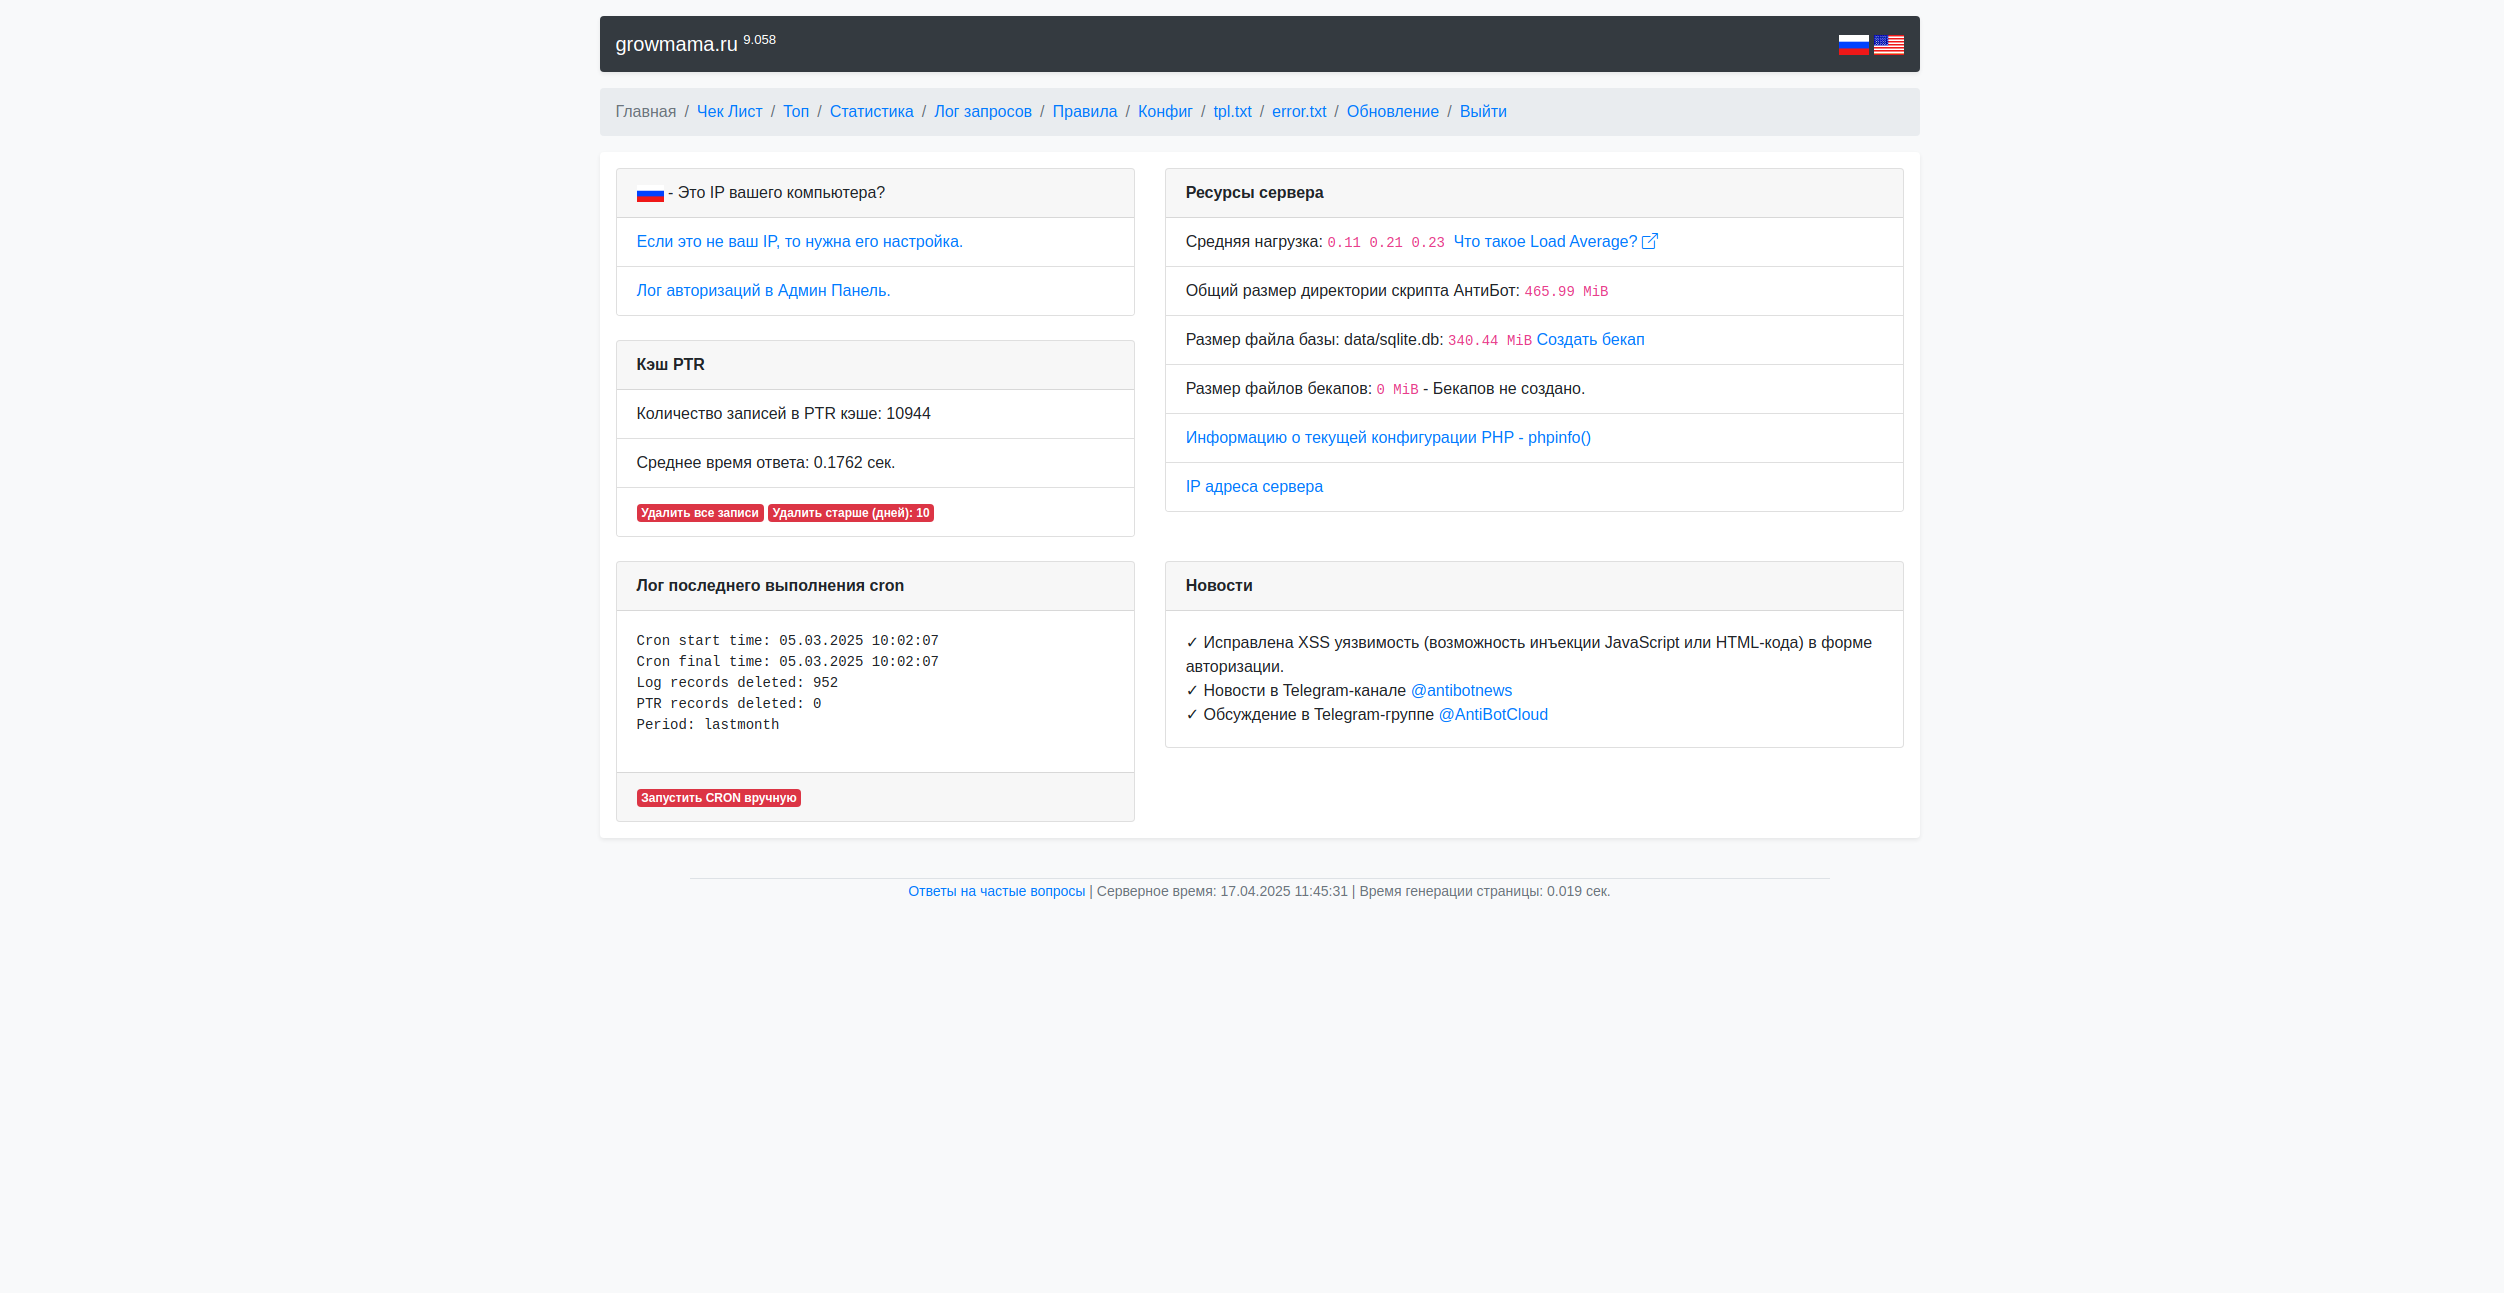Switch language with the Russian flag icon
Image resolution: width=2504 pixels, height=1293 pixels.
click(x=1852, y=45)
